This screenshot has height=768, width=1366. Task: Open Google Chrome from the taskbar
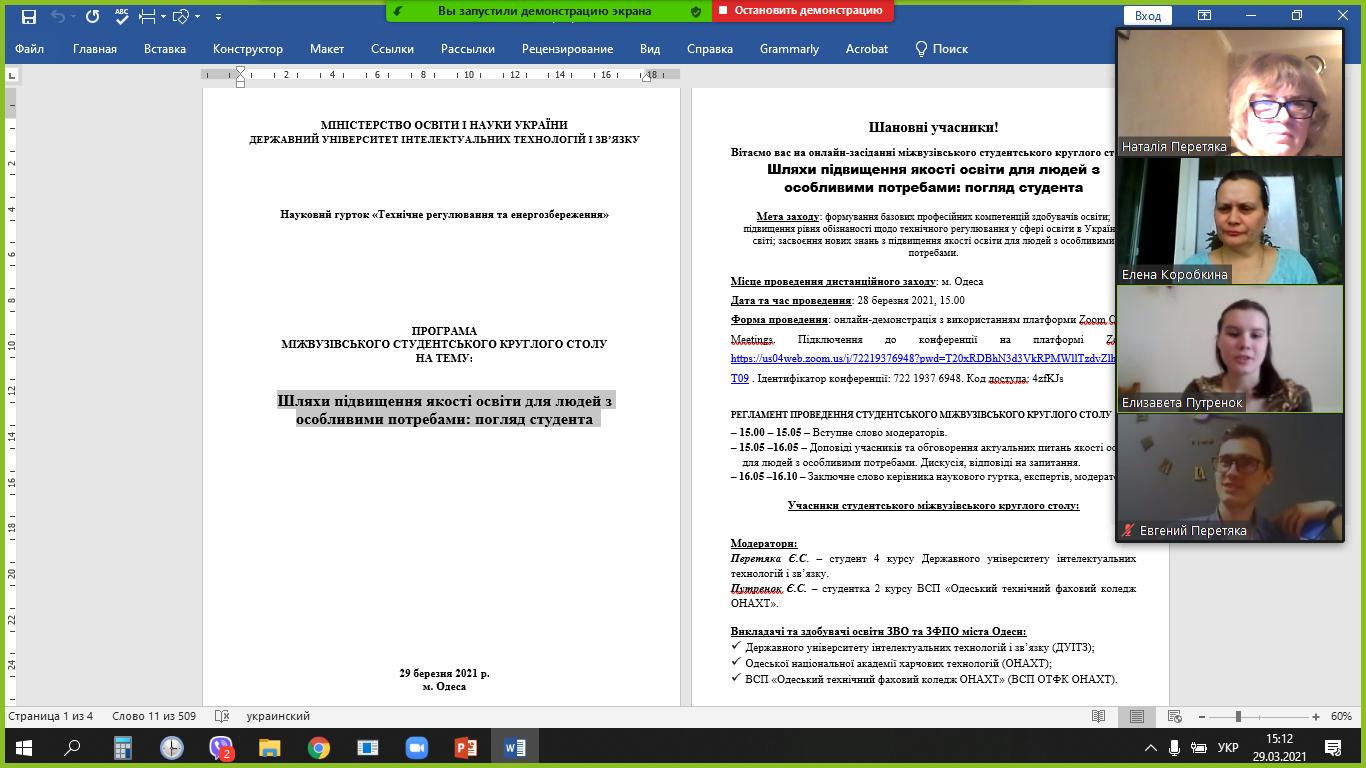(318, 748)
